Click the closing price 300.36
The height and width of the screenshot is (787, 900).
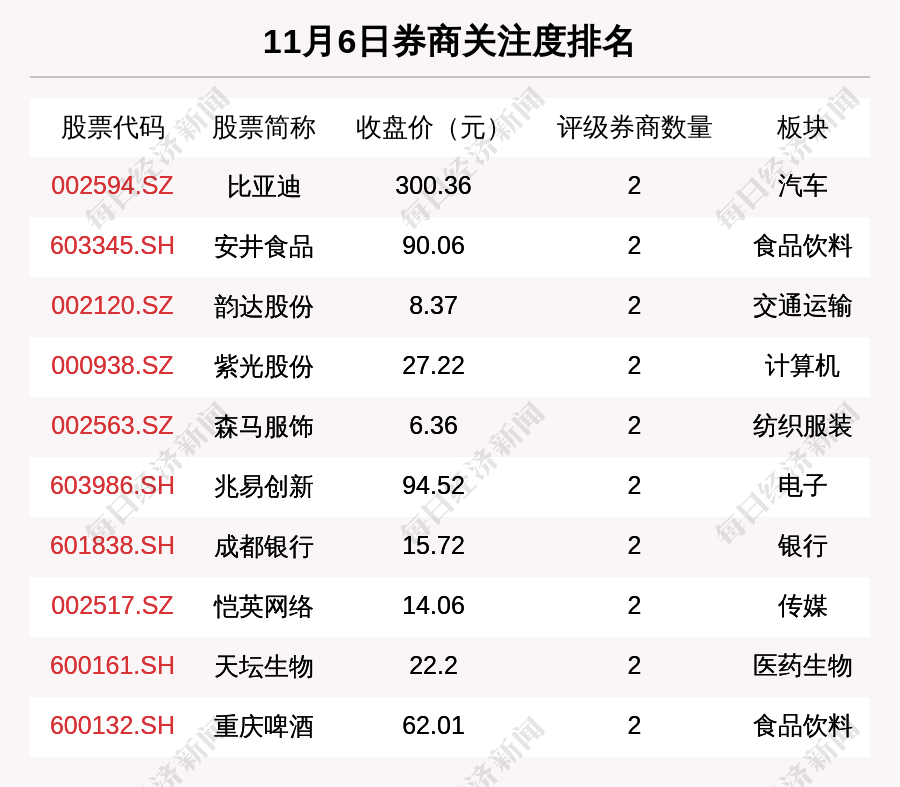tap(433, 186)
